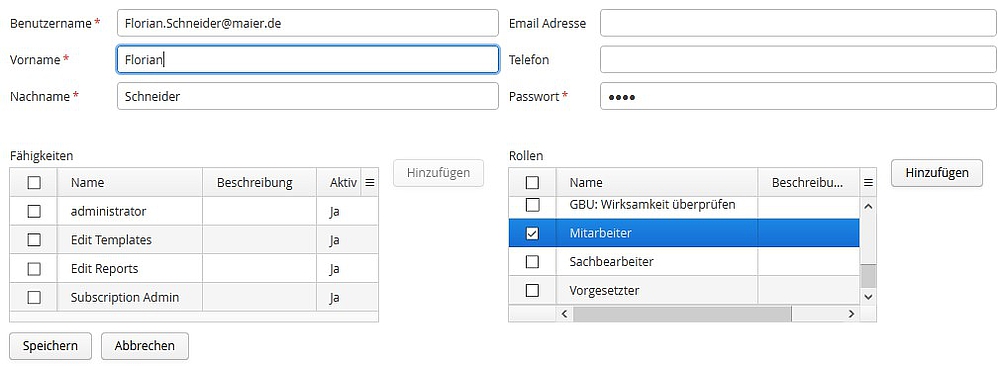Focus the Benutzername input field
The image size is (1000, 367).
point(308,24)
